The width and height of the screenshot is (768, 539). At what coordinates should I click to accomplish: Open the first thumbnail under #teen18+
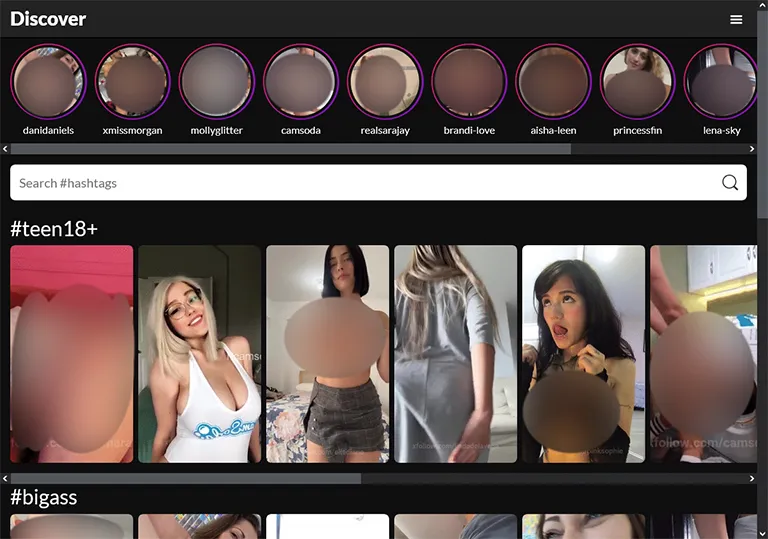(x=71, y=354)
